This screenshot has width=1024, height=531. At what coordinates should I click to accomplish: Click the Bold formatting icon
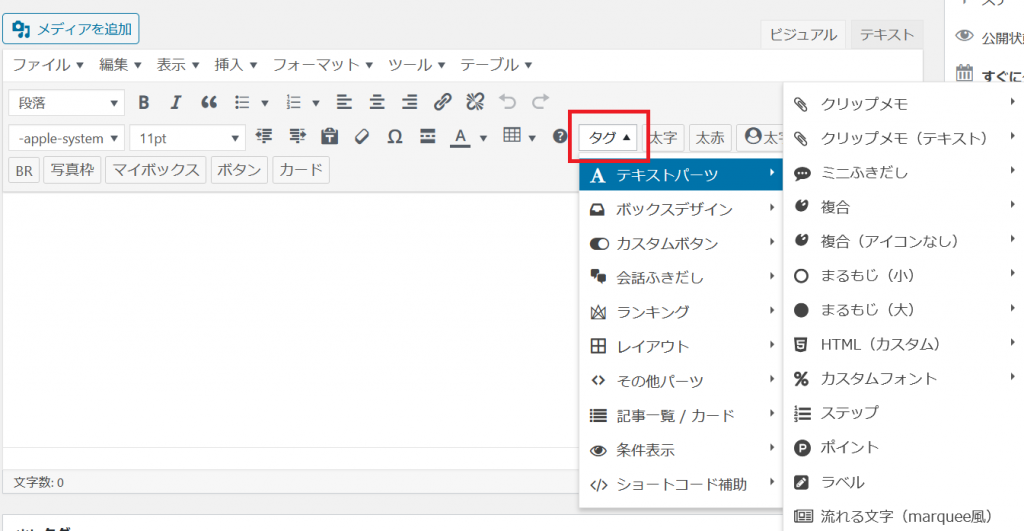coord(144,103)
